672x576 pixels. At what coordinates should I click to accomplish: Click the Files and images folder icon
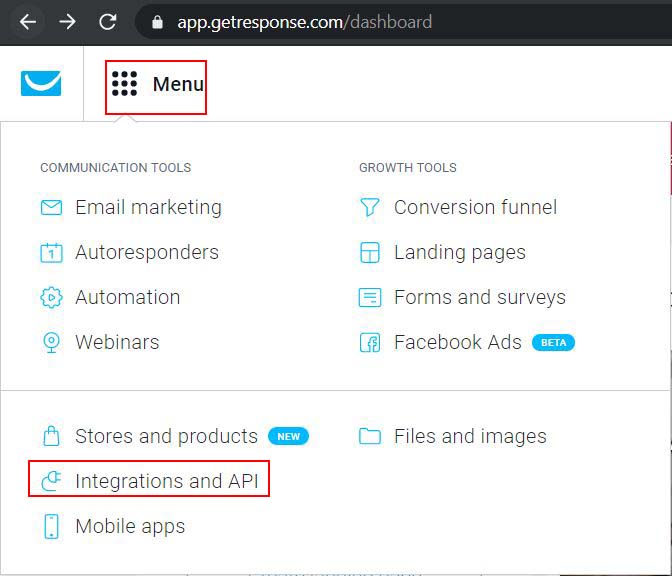(369, 436)
